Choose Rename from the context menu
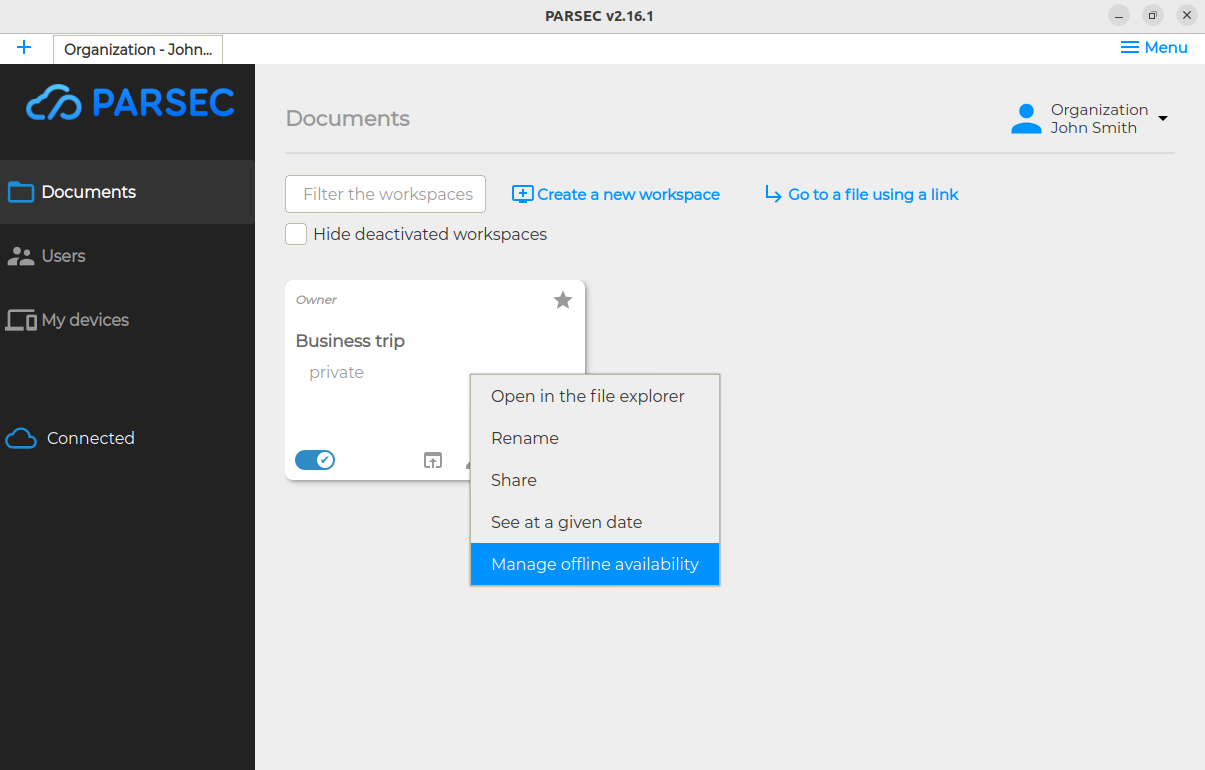 pos(595,438)
